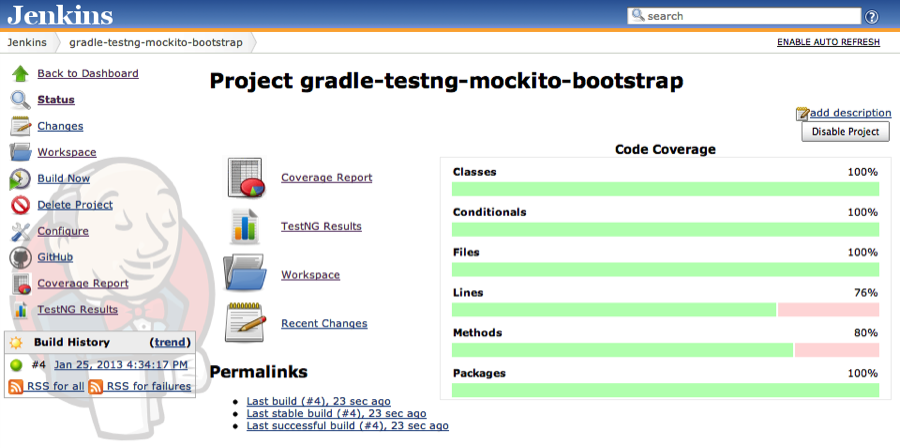The width and height of the screenshot is (900, 448).
Task: Click the Lines coverage bar
Action: tap(665, 310)
